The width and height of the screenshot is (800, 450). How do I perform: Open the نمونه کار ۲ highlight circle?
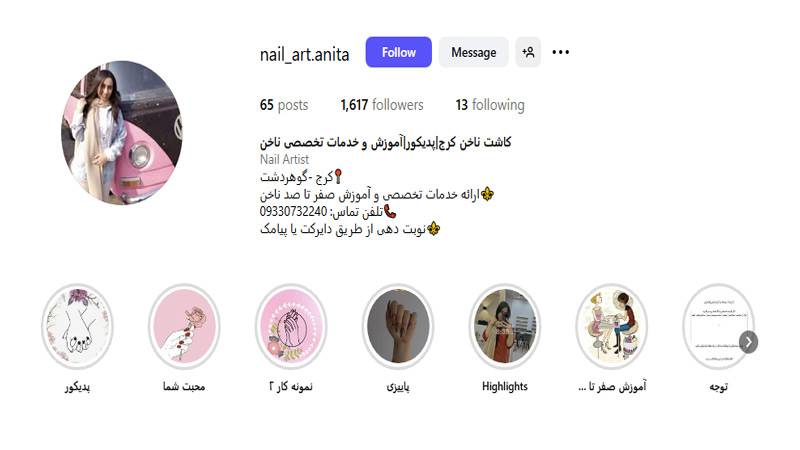click(291, 327)
